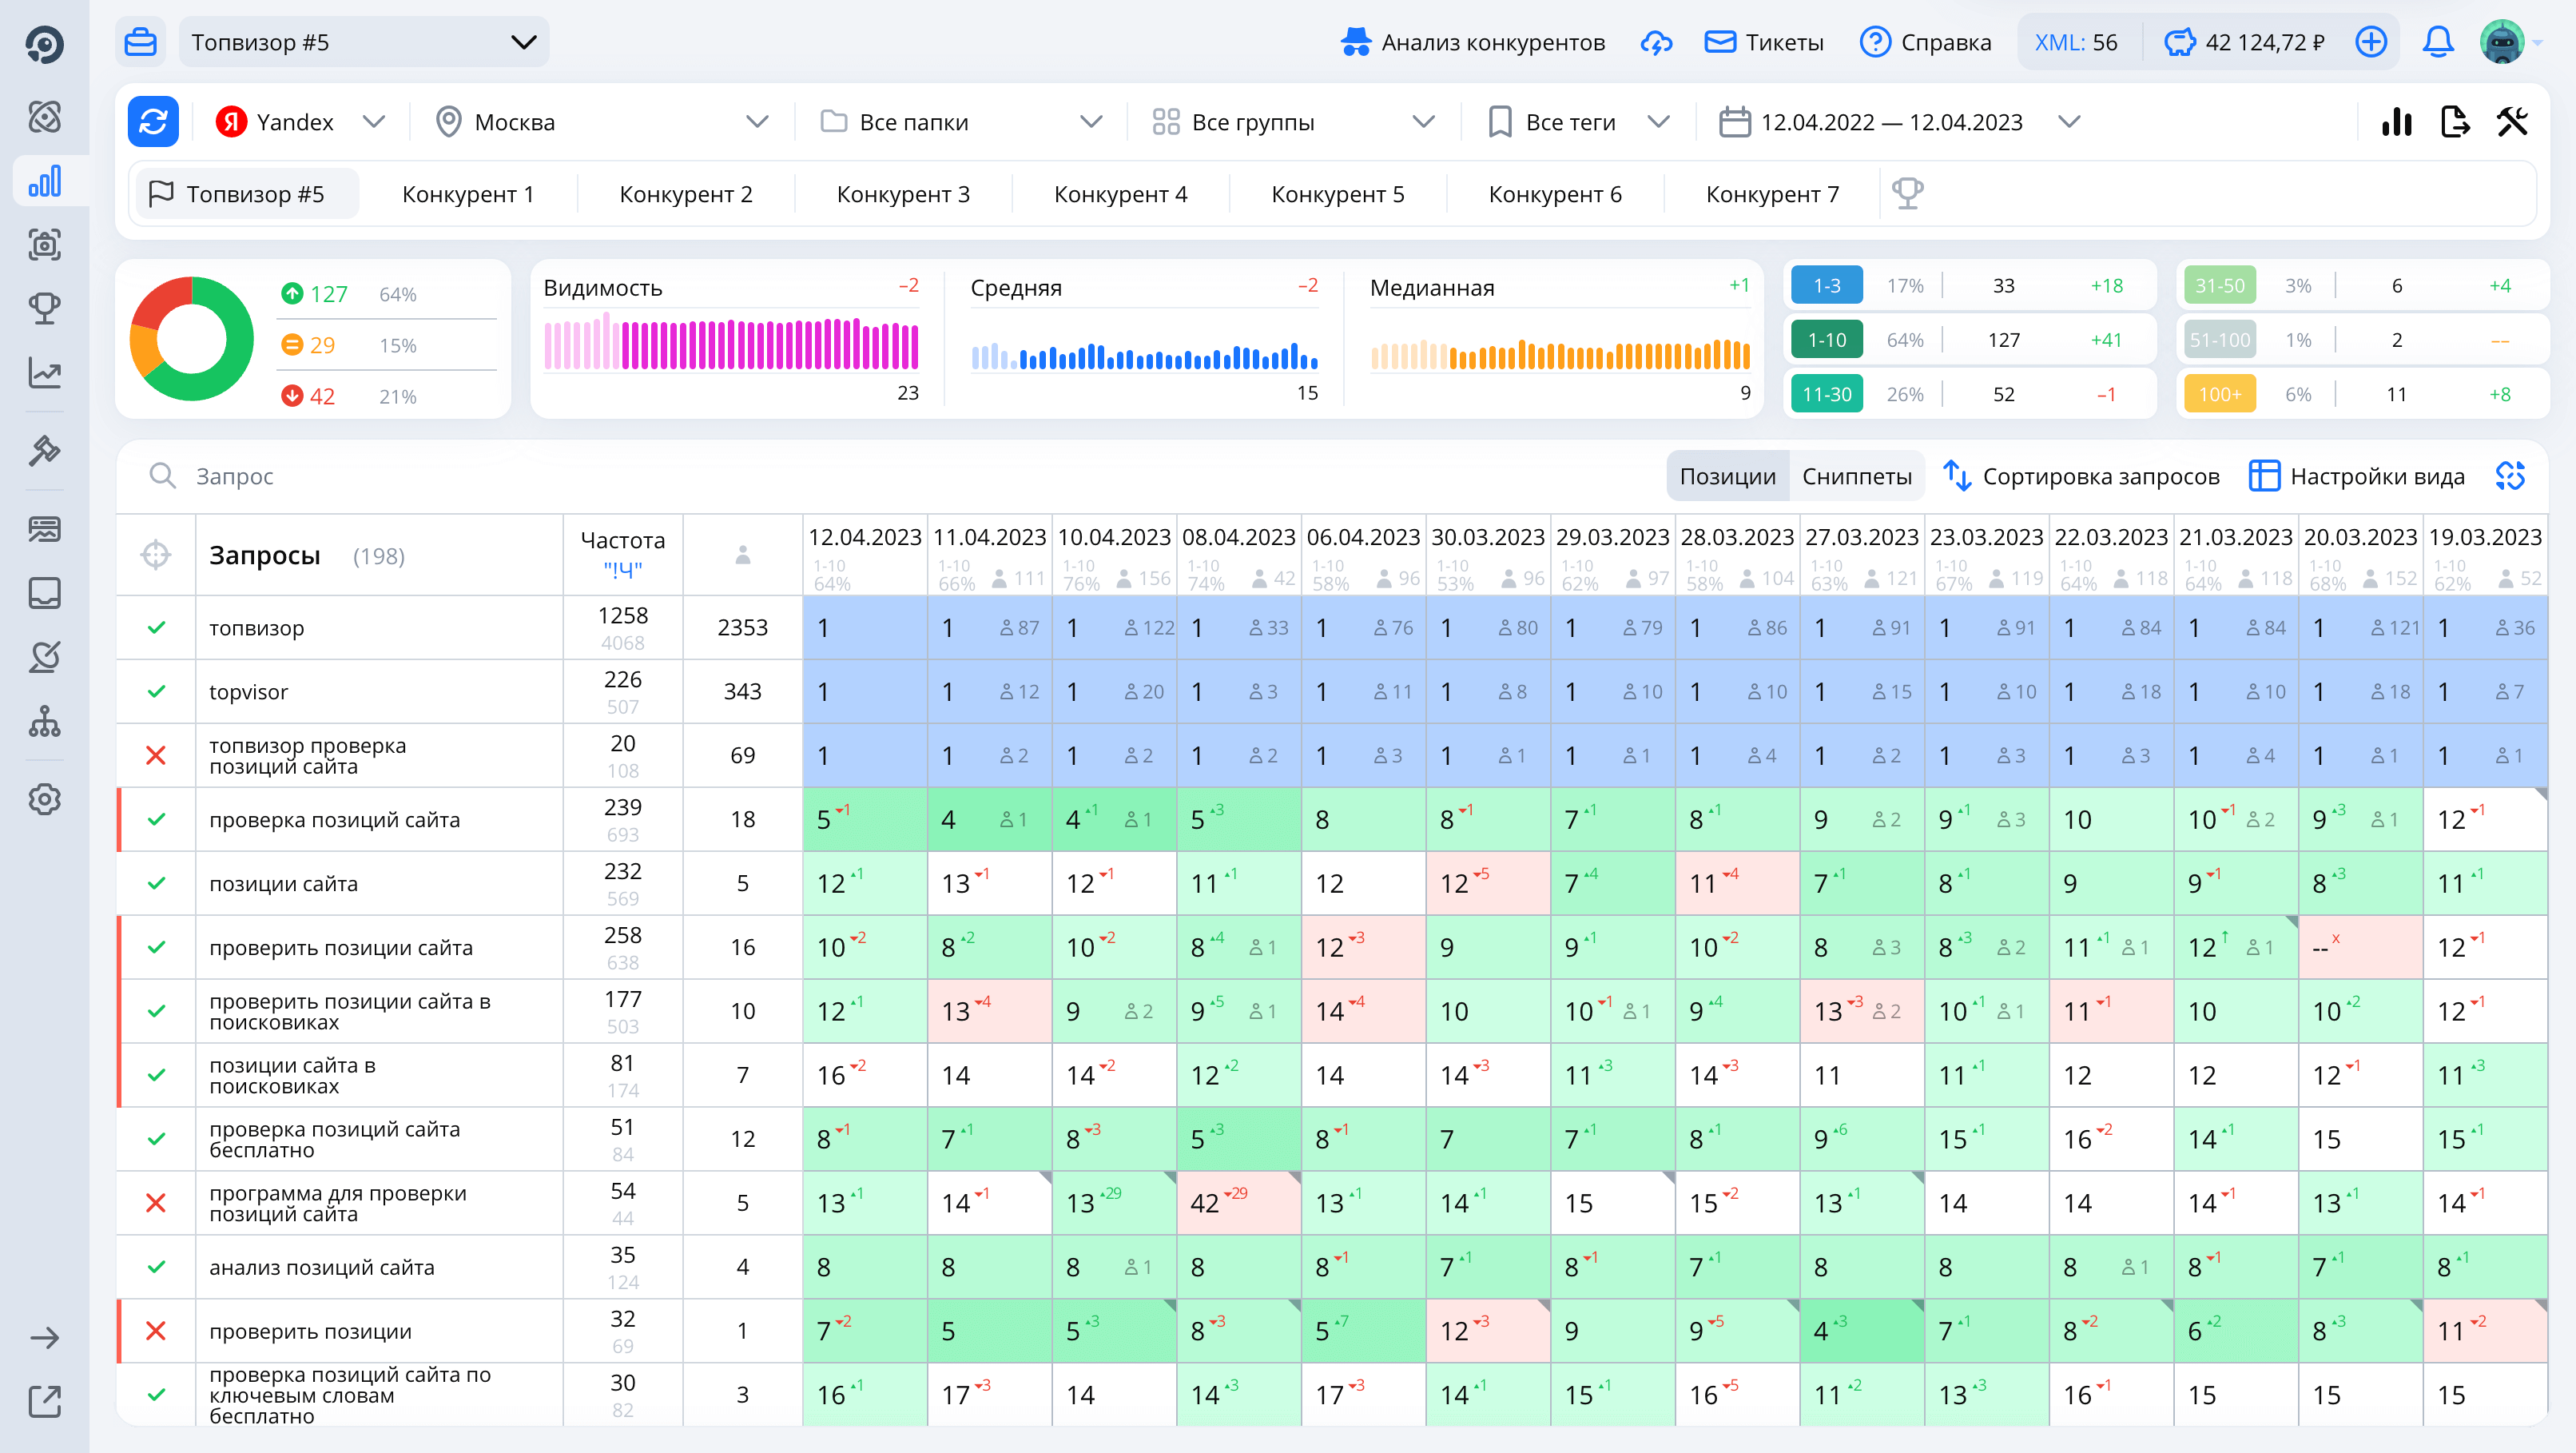Viewport: 2576px width, 1453px height.
Task: Click trophy icon after Конкурент 7
Action: click(x=1907, y=193)
